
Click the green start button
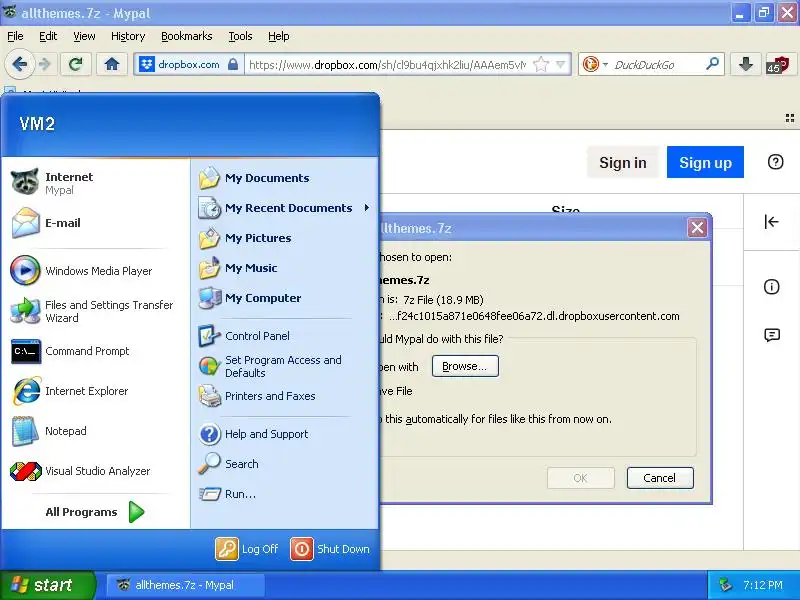47,585
